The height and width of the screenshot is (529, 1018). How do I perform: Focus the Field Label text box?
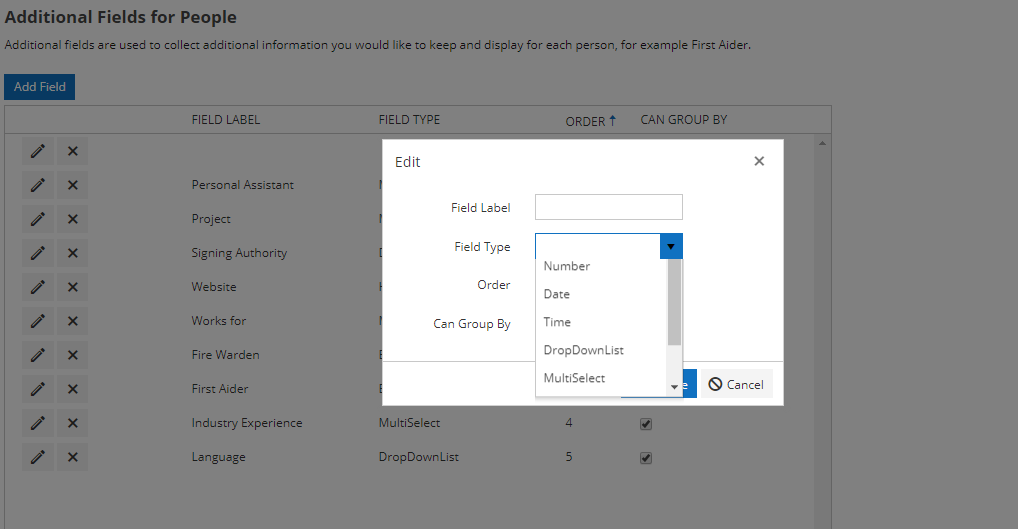(608, 207)
